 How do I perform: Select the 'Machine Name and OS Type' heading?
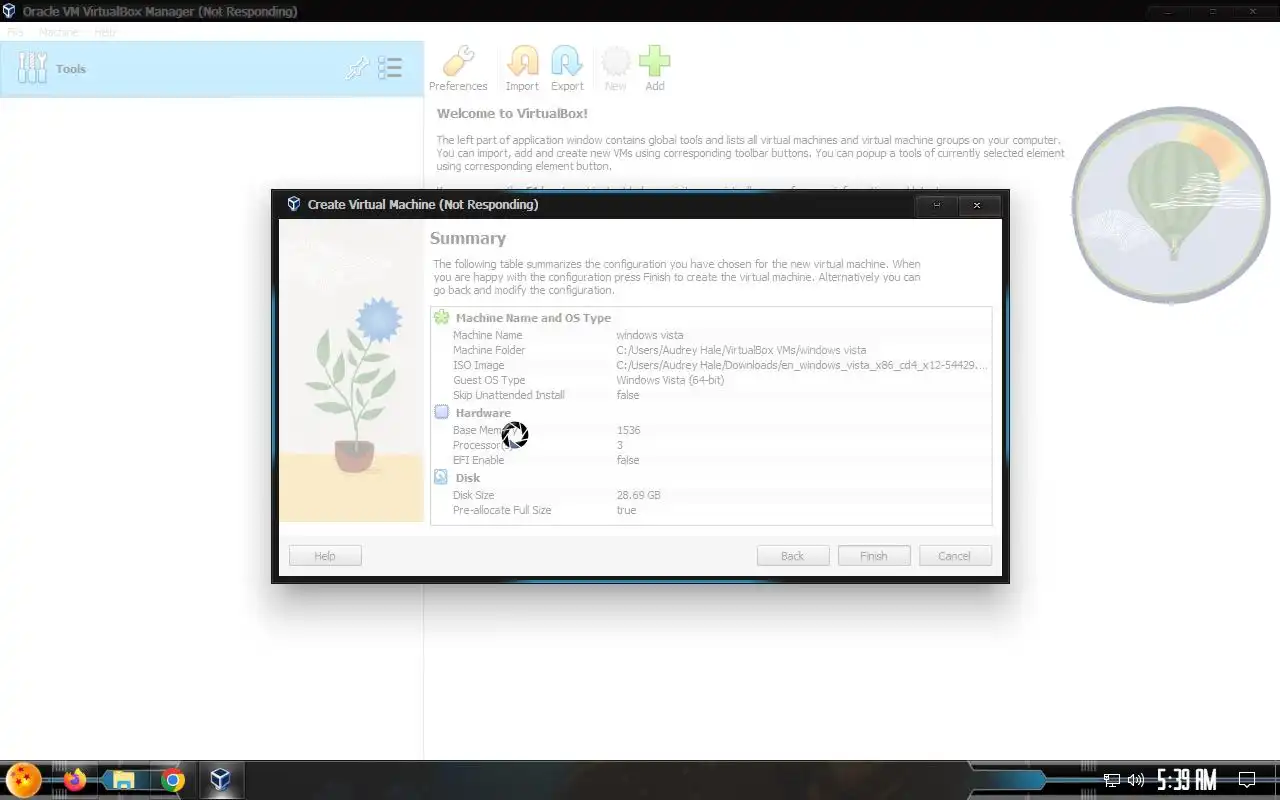pos(533,318)
